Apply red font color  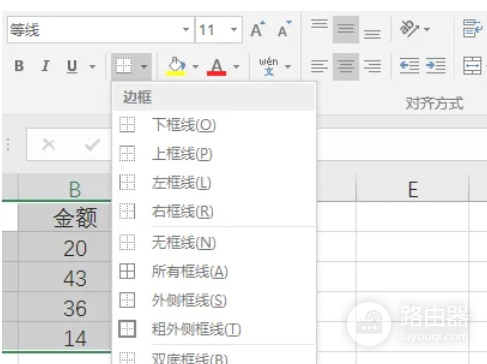(x=217, y=67)
